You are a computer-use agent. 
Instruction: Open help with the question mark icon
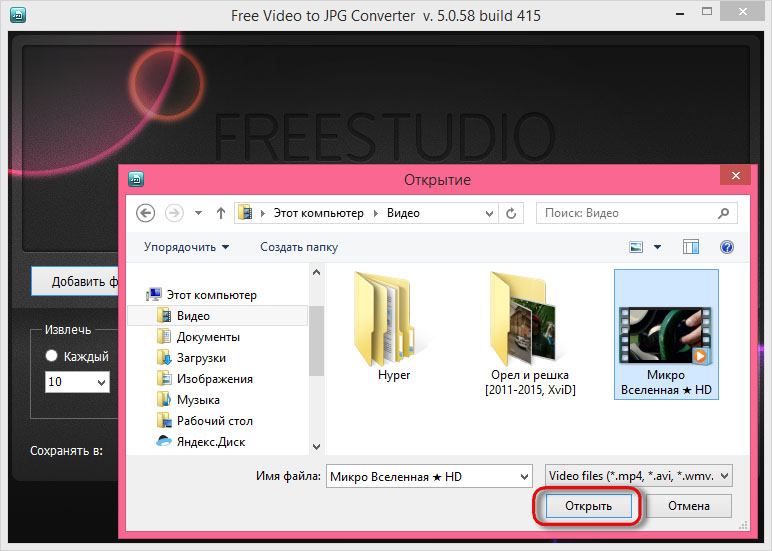point(727,247)
